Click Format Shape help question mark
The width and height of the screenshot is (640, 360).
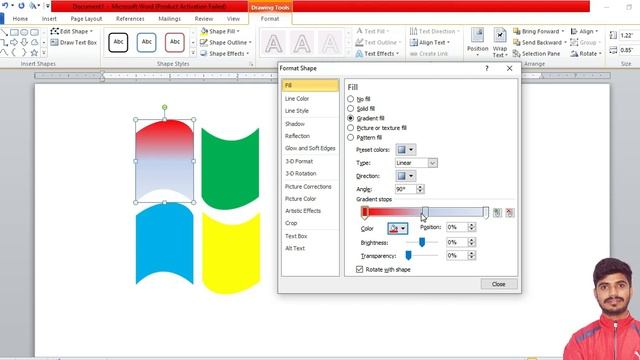coord(487,68)
